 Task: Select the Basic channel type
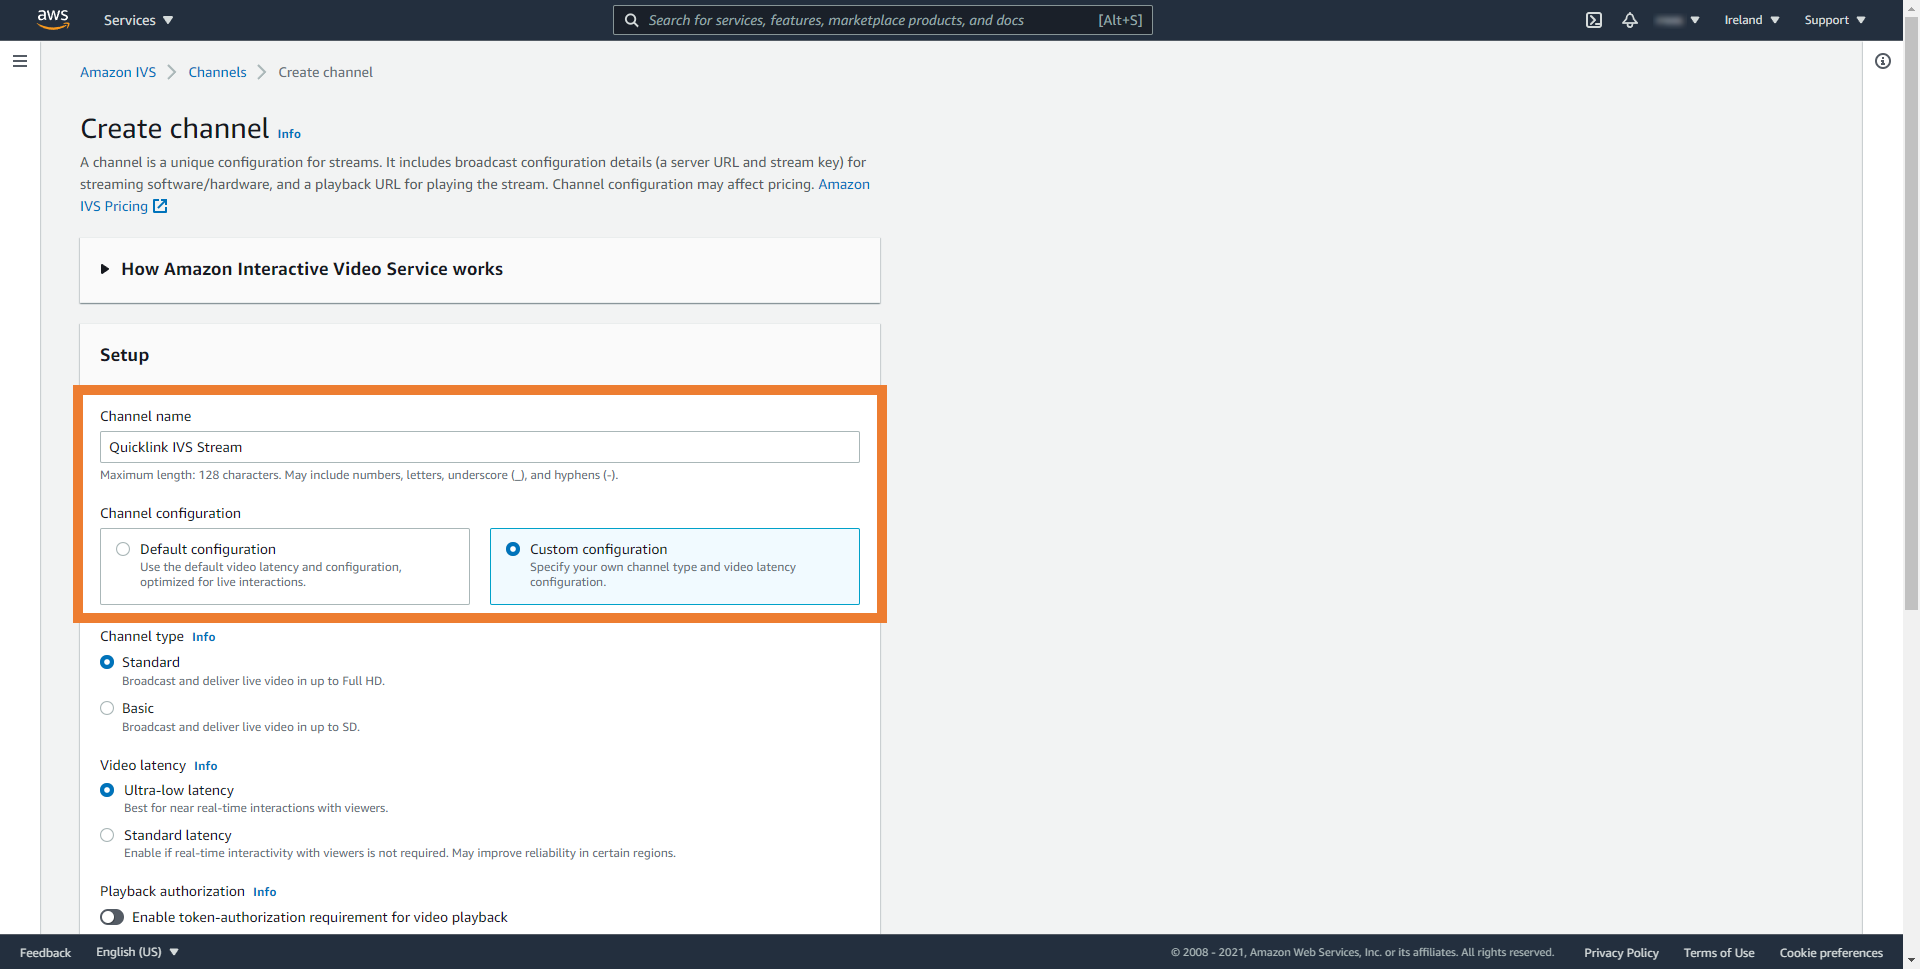pos(107,708)
